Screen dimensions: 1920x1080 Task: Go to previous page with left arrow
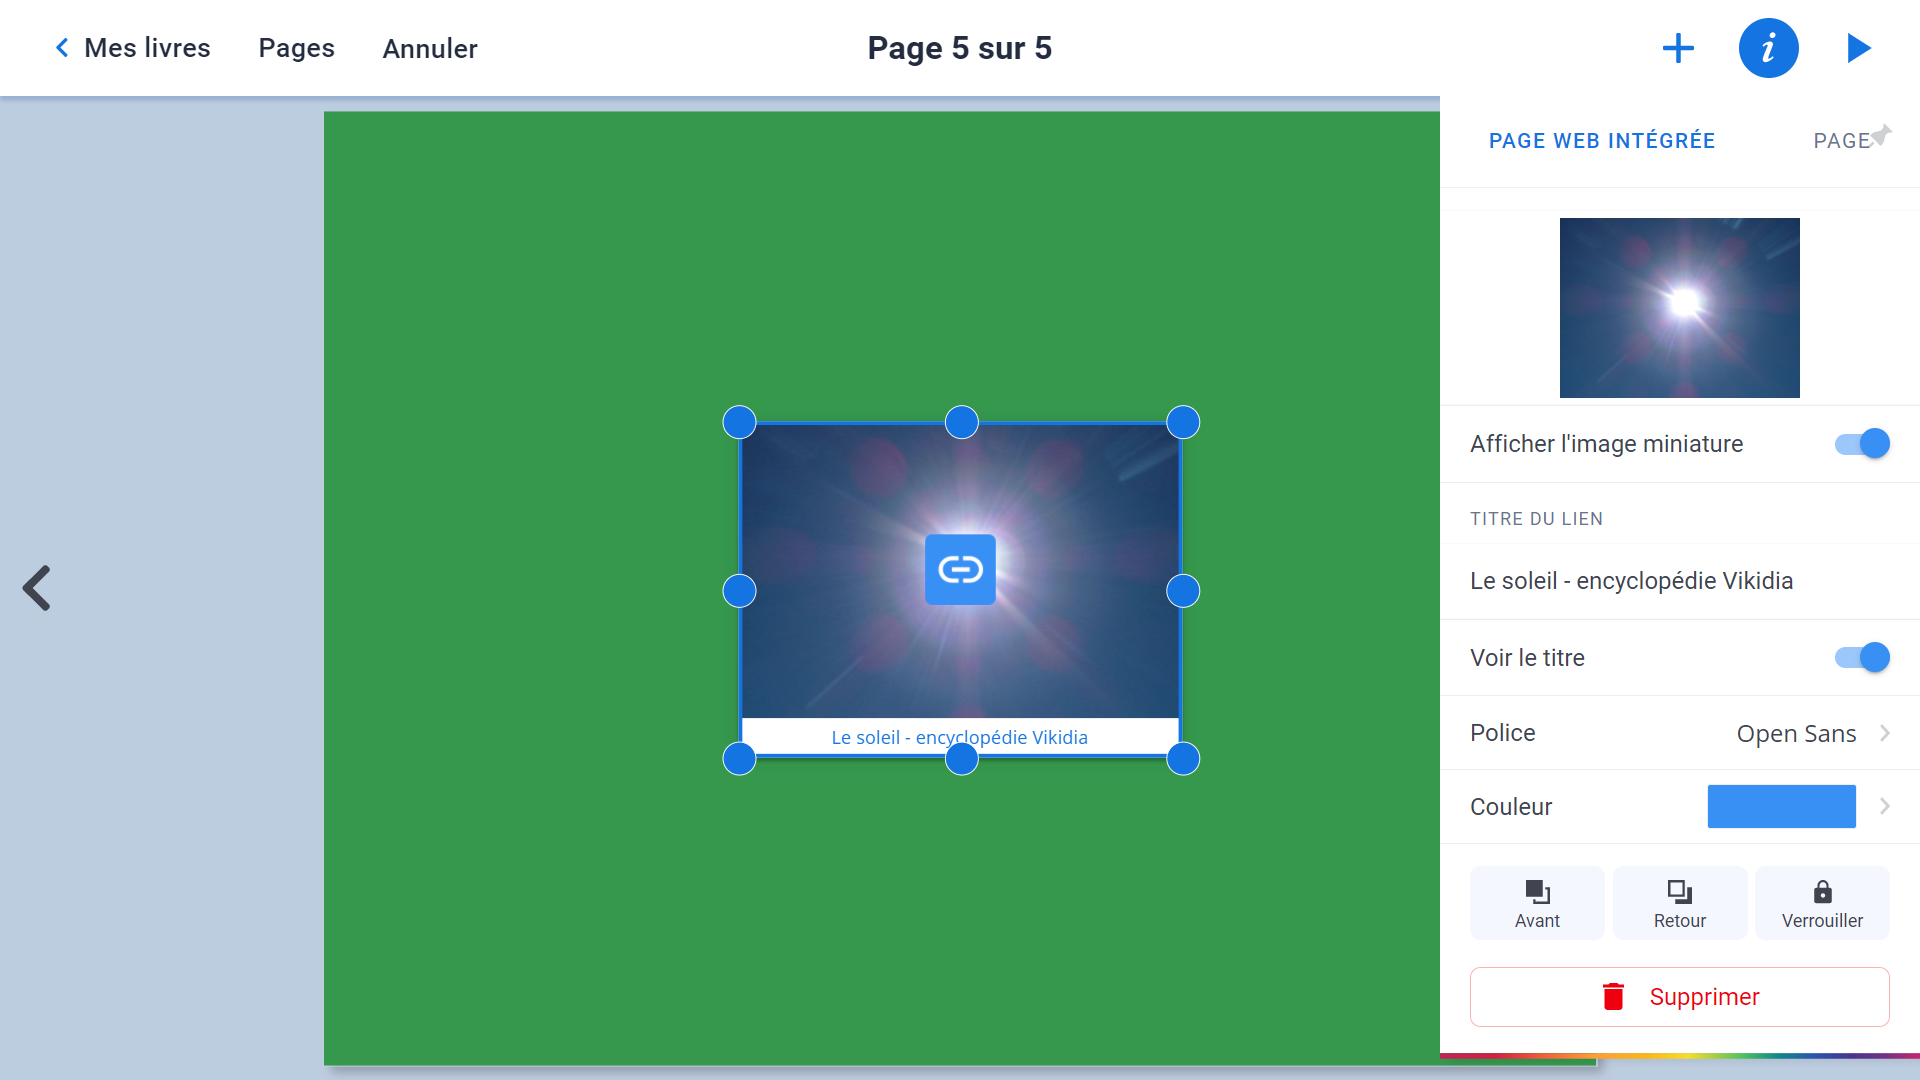pos(37,588)
